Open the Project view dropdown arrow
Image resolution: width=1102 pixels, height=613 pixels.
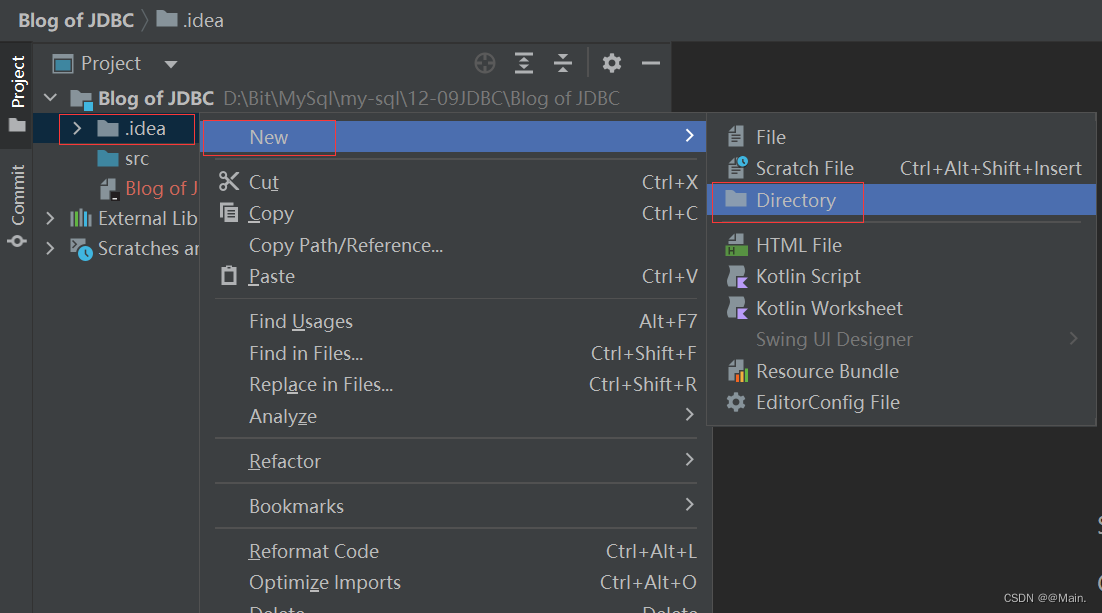[171, 64]
